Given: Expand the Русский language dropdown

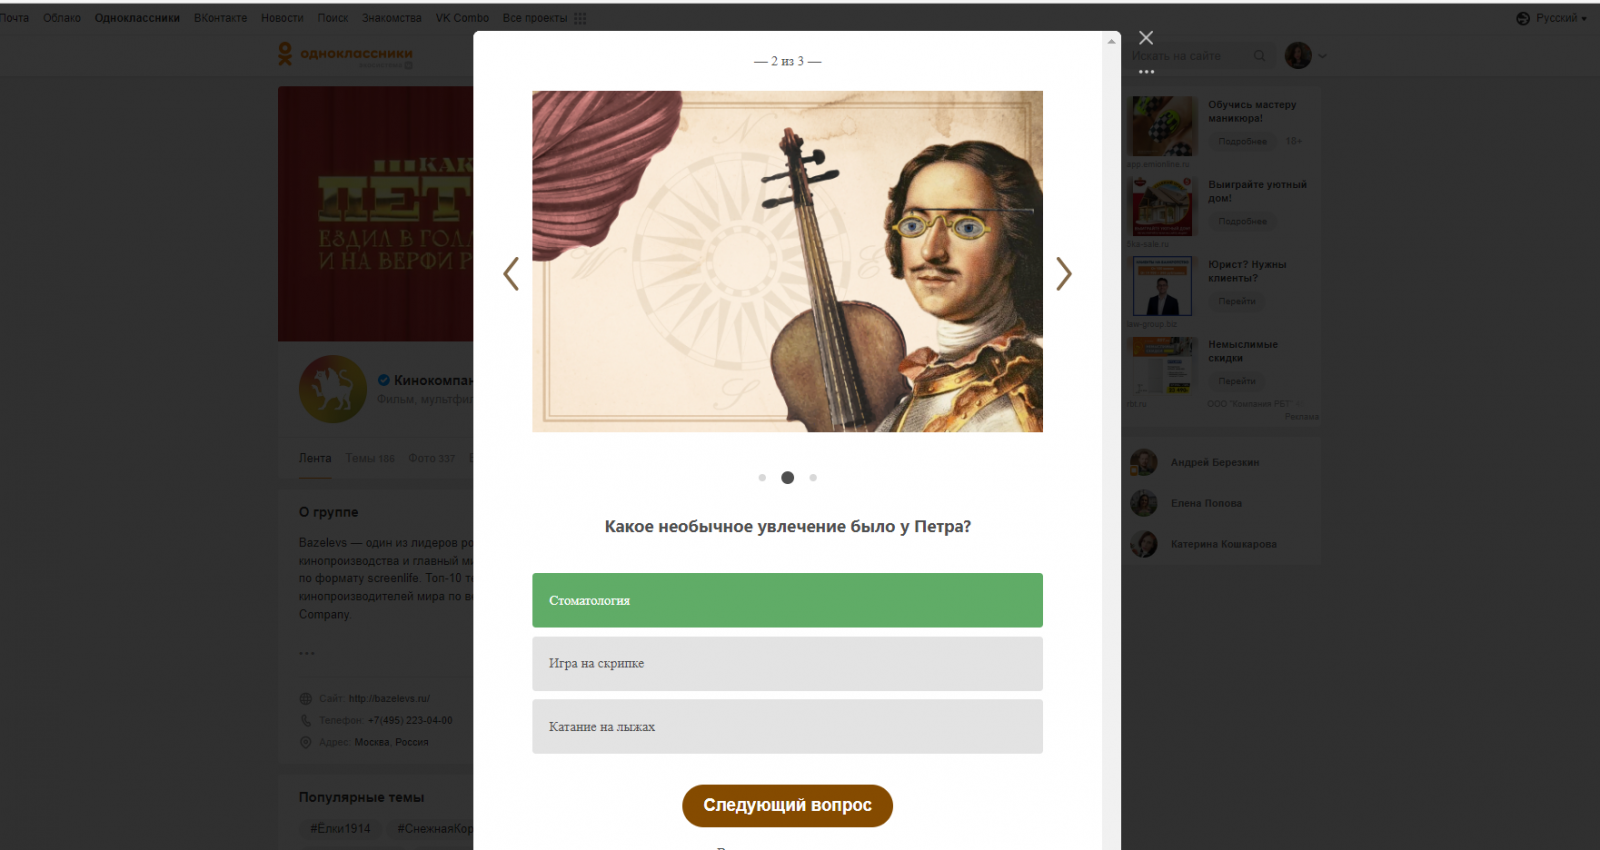Looking at the screenshot, I should point(1561,18).
